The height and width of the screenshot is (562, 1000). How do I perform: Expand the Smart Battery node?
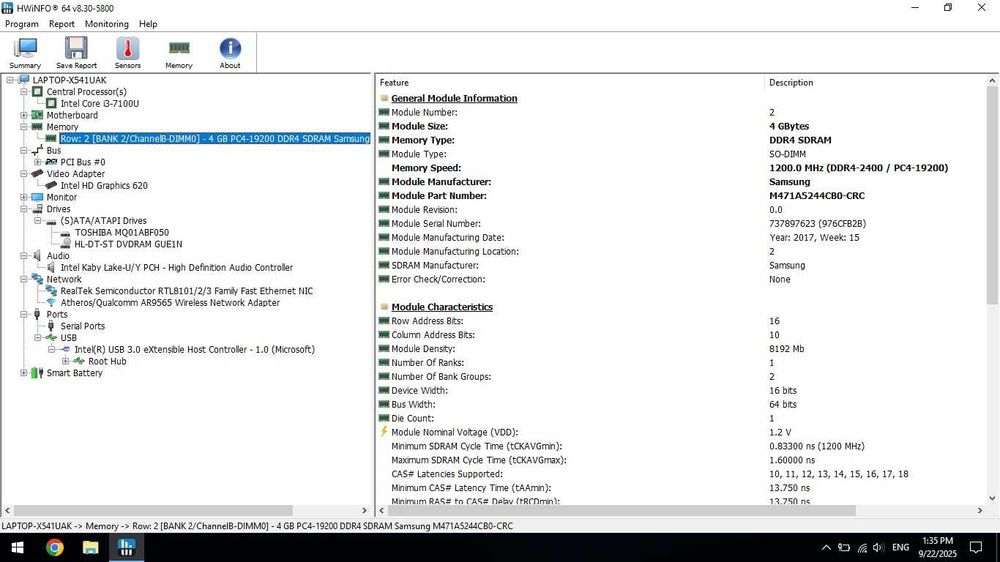24,373
